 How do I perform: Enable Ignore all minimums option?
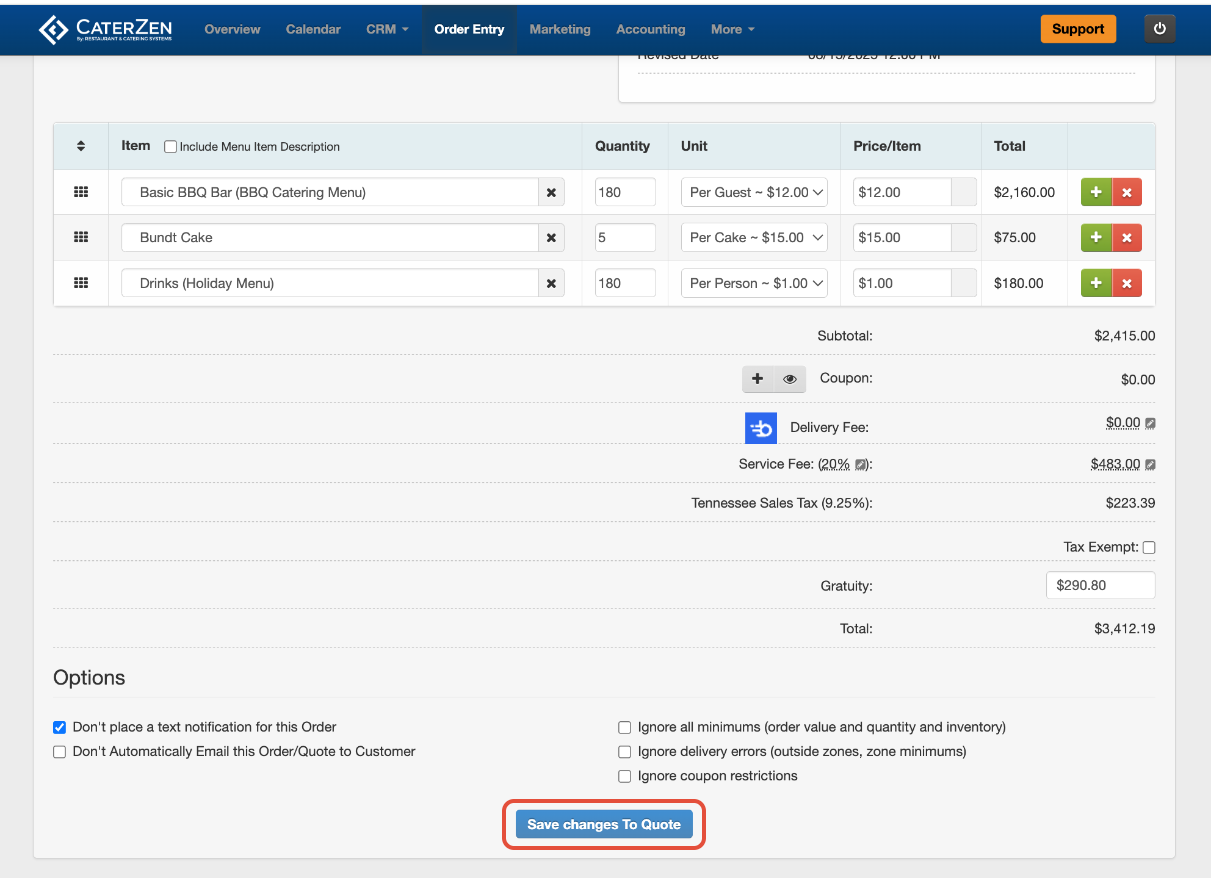[x=625, y=727]
